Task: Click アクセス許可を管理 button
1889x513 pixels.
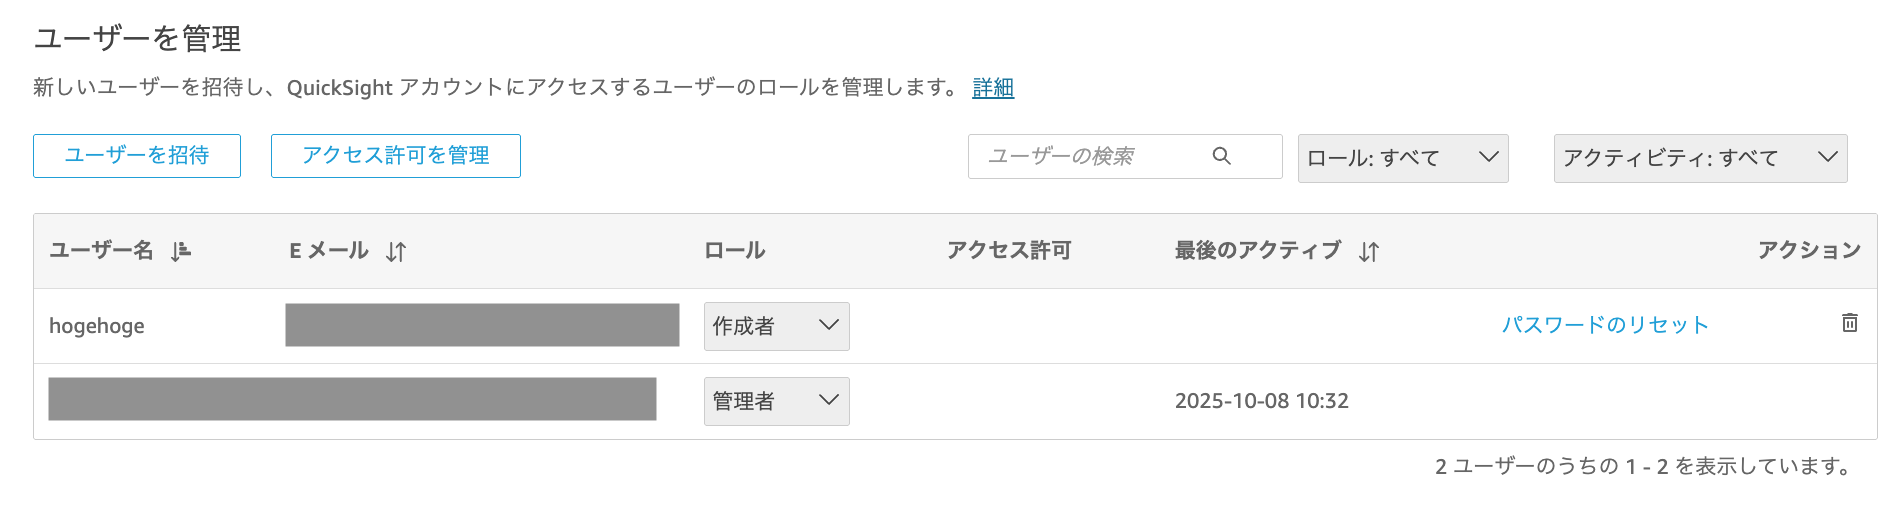Action: 395,156
